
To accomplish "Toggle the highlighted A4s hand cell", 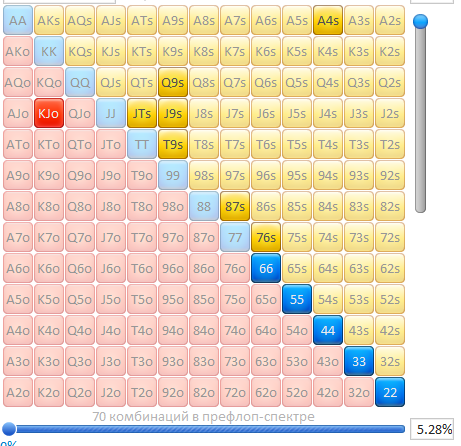I will point(328,20).
